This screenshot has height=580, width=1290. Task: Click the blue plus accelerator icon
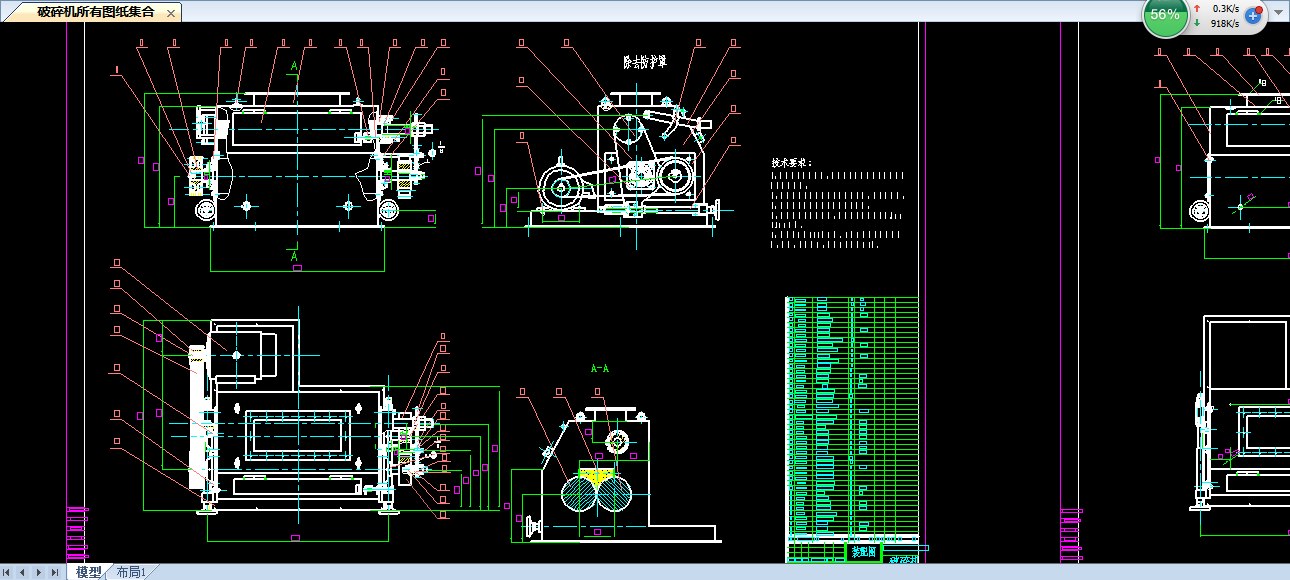point(1254,15)
